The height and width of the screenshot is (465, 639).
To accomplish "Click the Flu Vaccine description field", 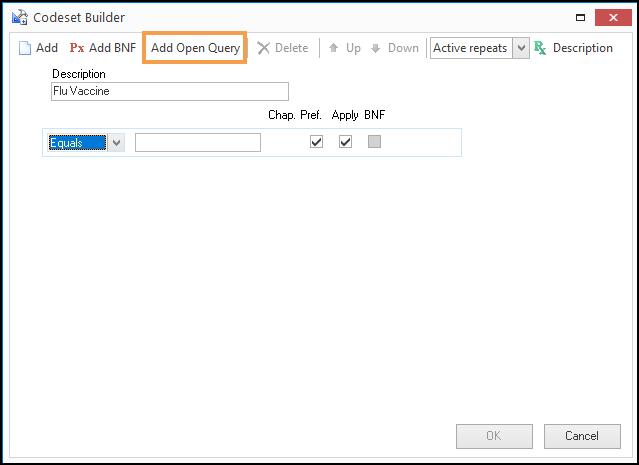I will click(169, 91).
